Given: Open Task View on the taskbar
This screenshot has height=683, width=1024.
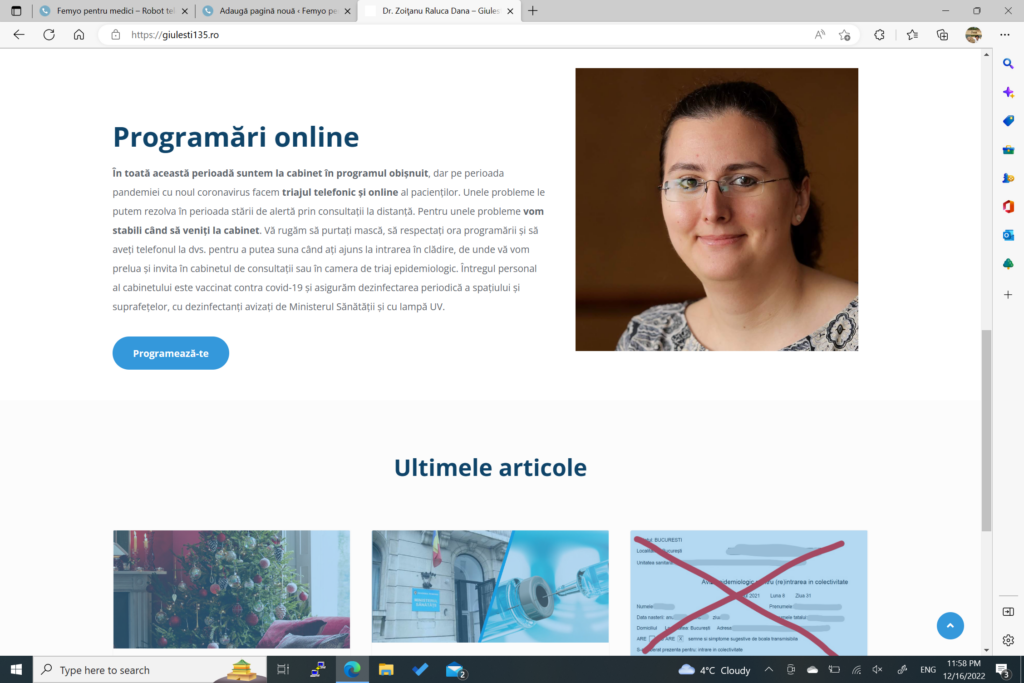Looking at the screenshot, I should 283,669.
